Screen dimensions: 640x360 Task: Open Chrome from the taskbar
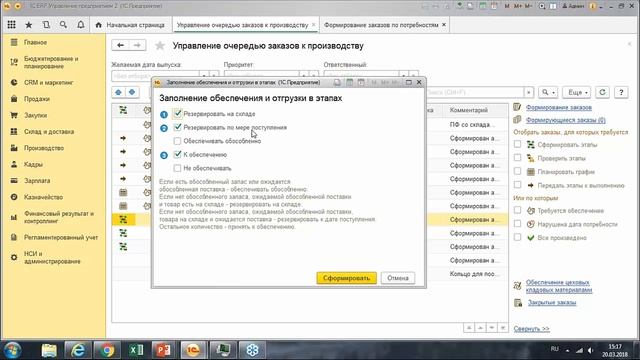point(107,350)
